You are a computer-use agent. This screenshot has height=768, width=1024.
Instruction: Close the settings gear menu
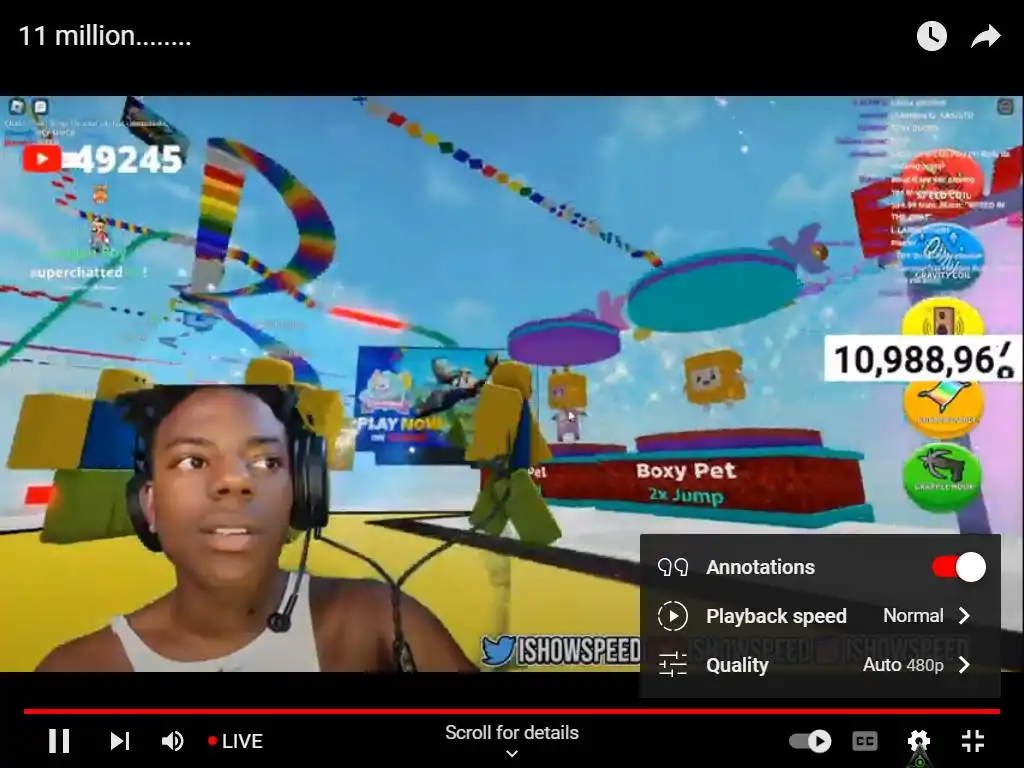(x=919, y=741)
